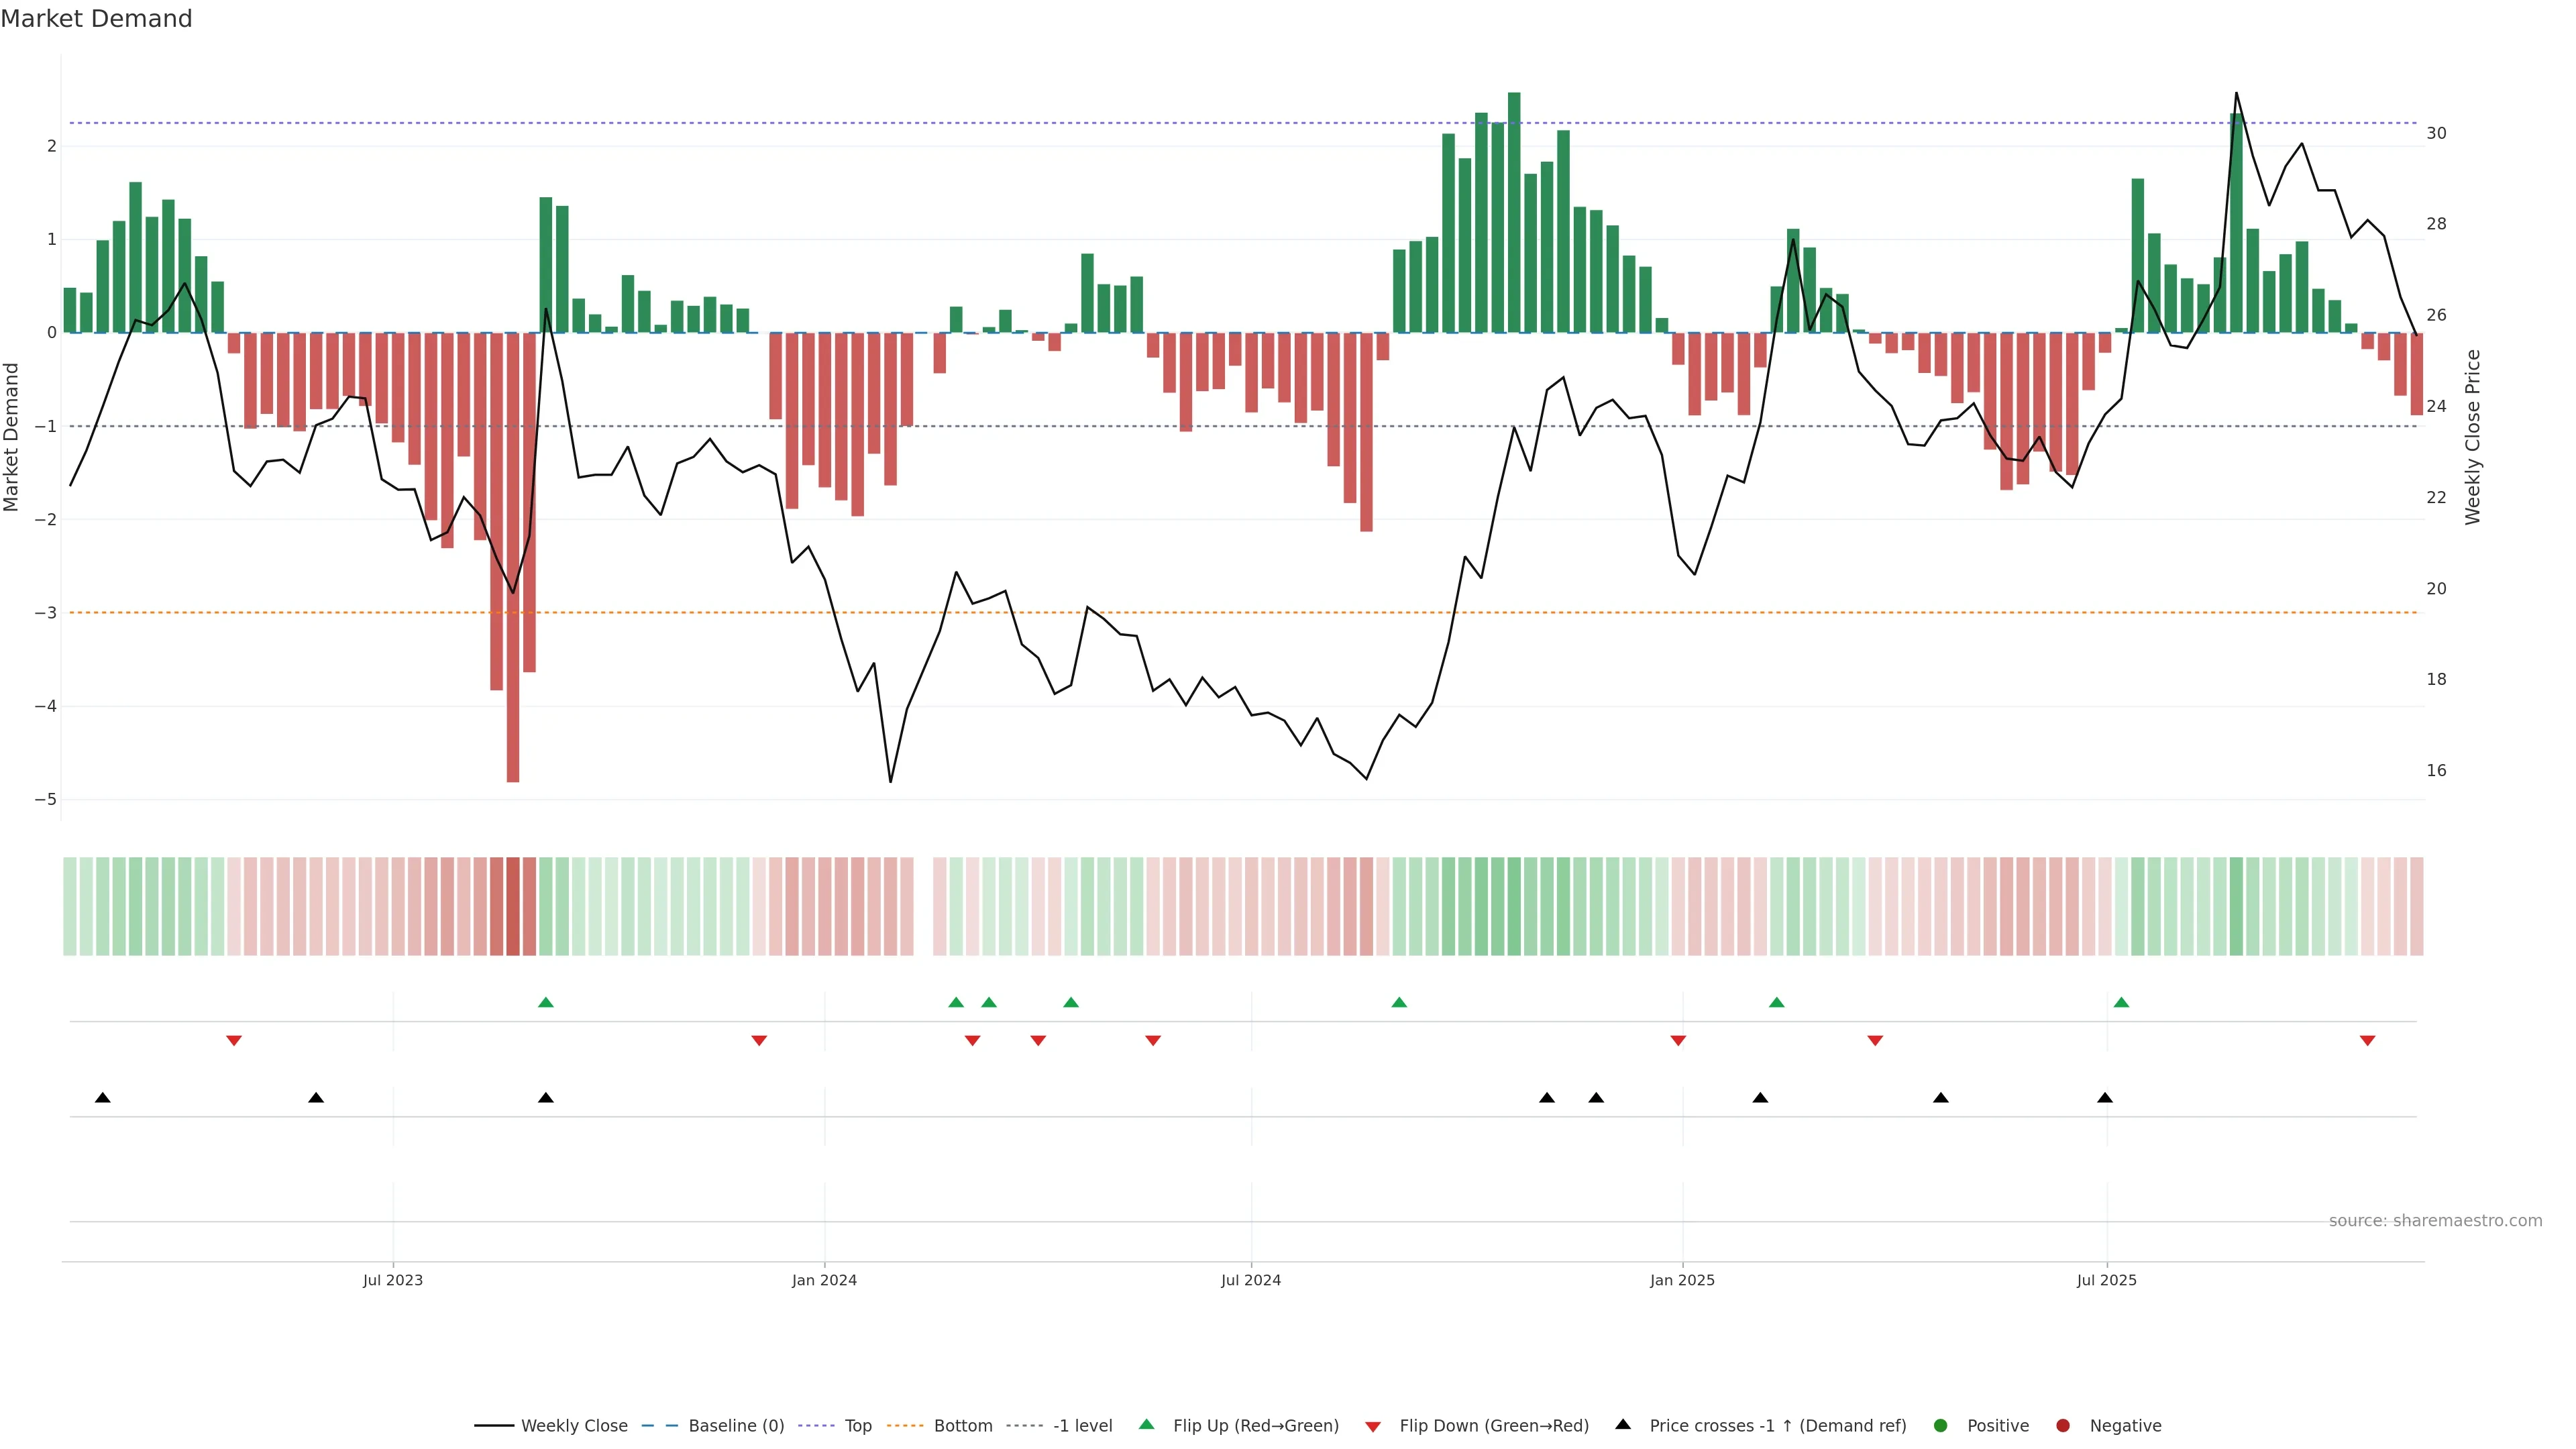
Task: Click the Jul 2024 x-axis label
Action: [1250, 1280]
